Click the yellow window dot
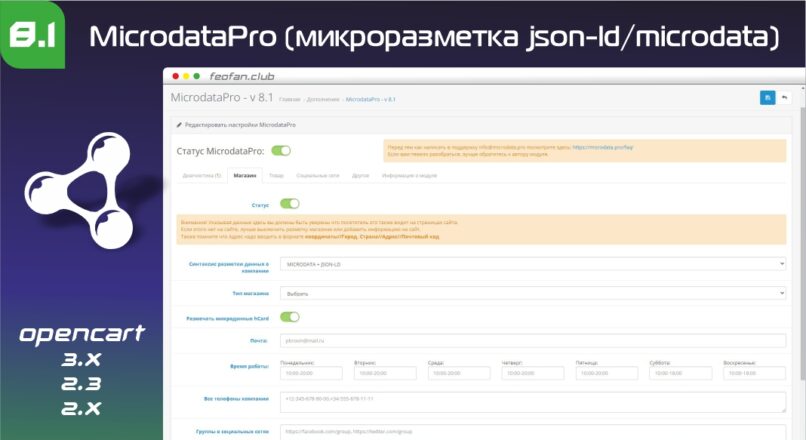 pos(186,76)
